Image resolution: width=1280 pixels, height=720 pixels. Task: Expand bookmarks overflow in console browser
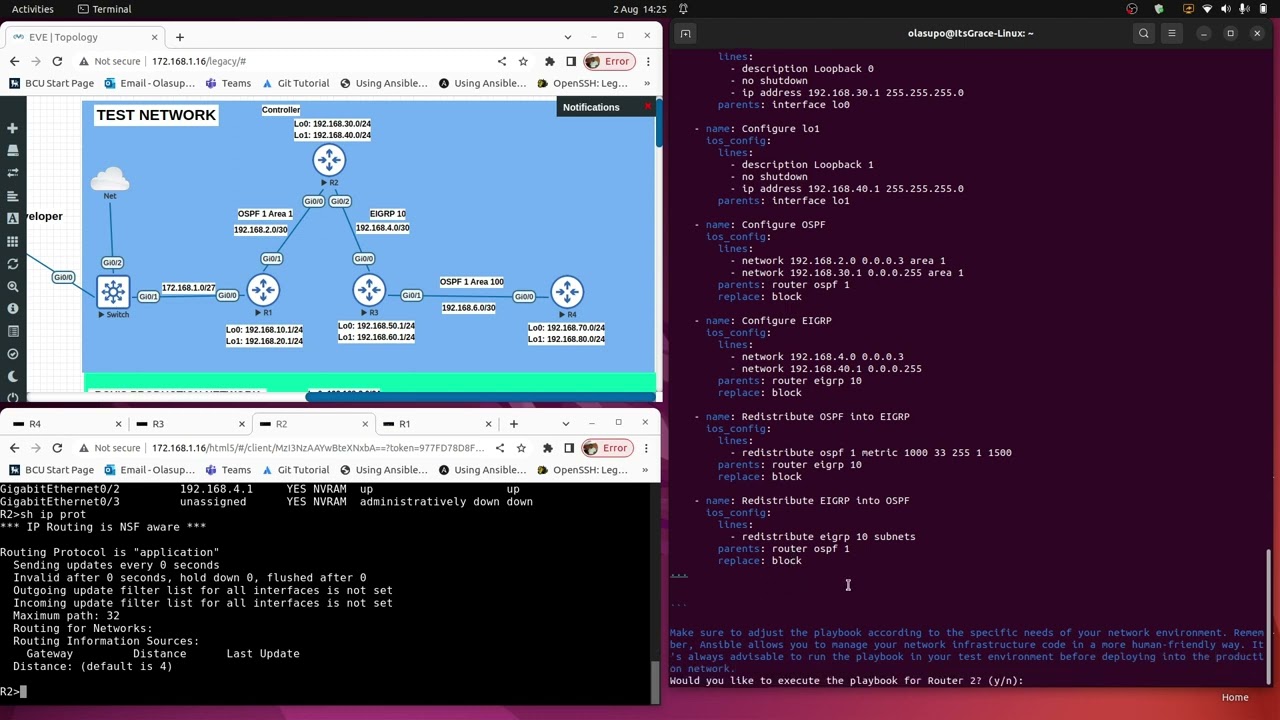click(645, 470)
